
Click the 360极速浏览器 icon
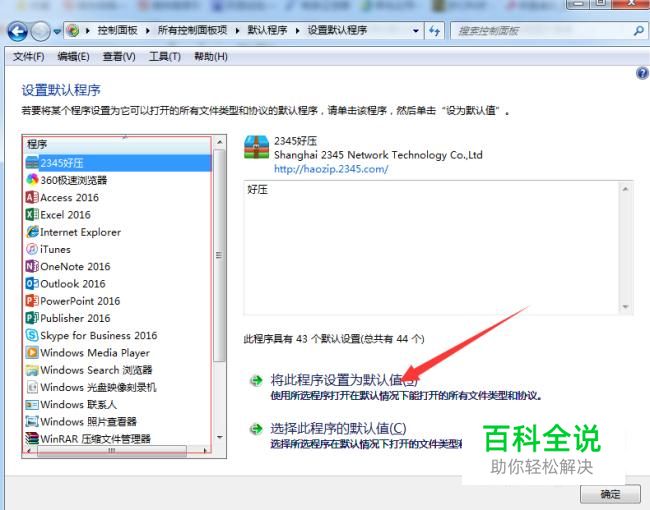(32, 180)
